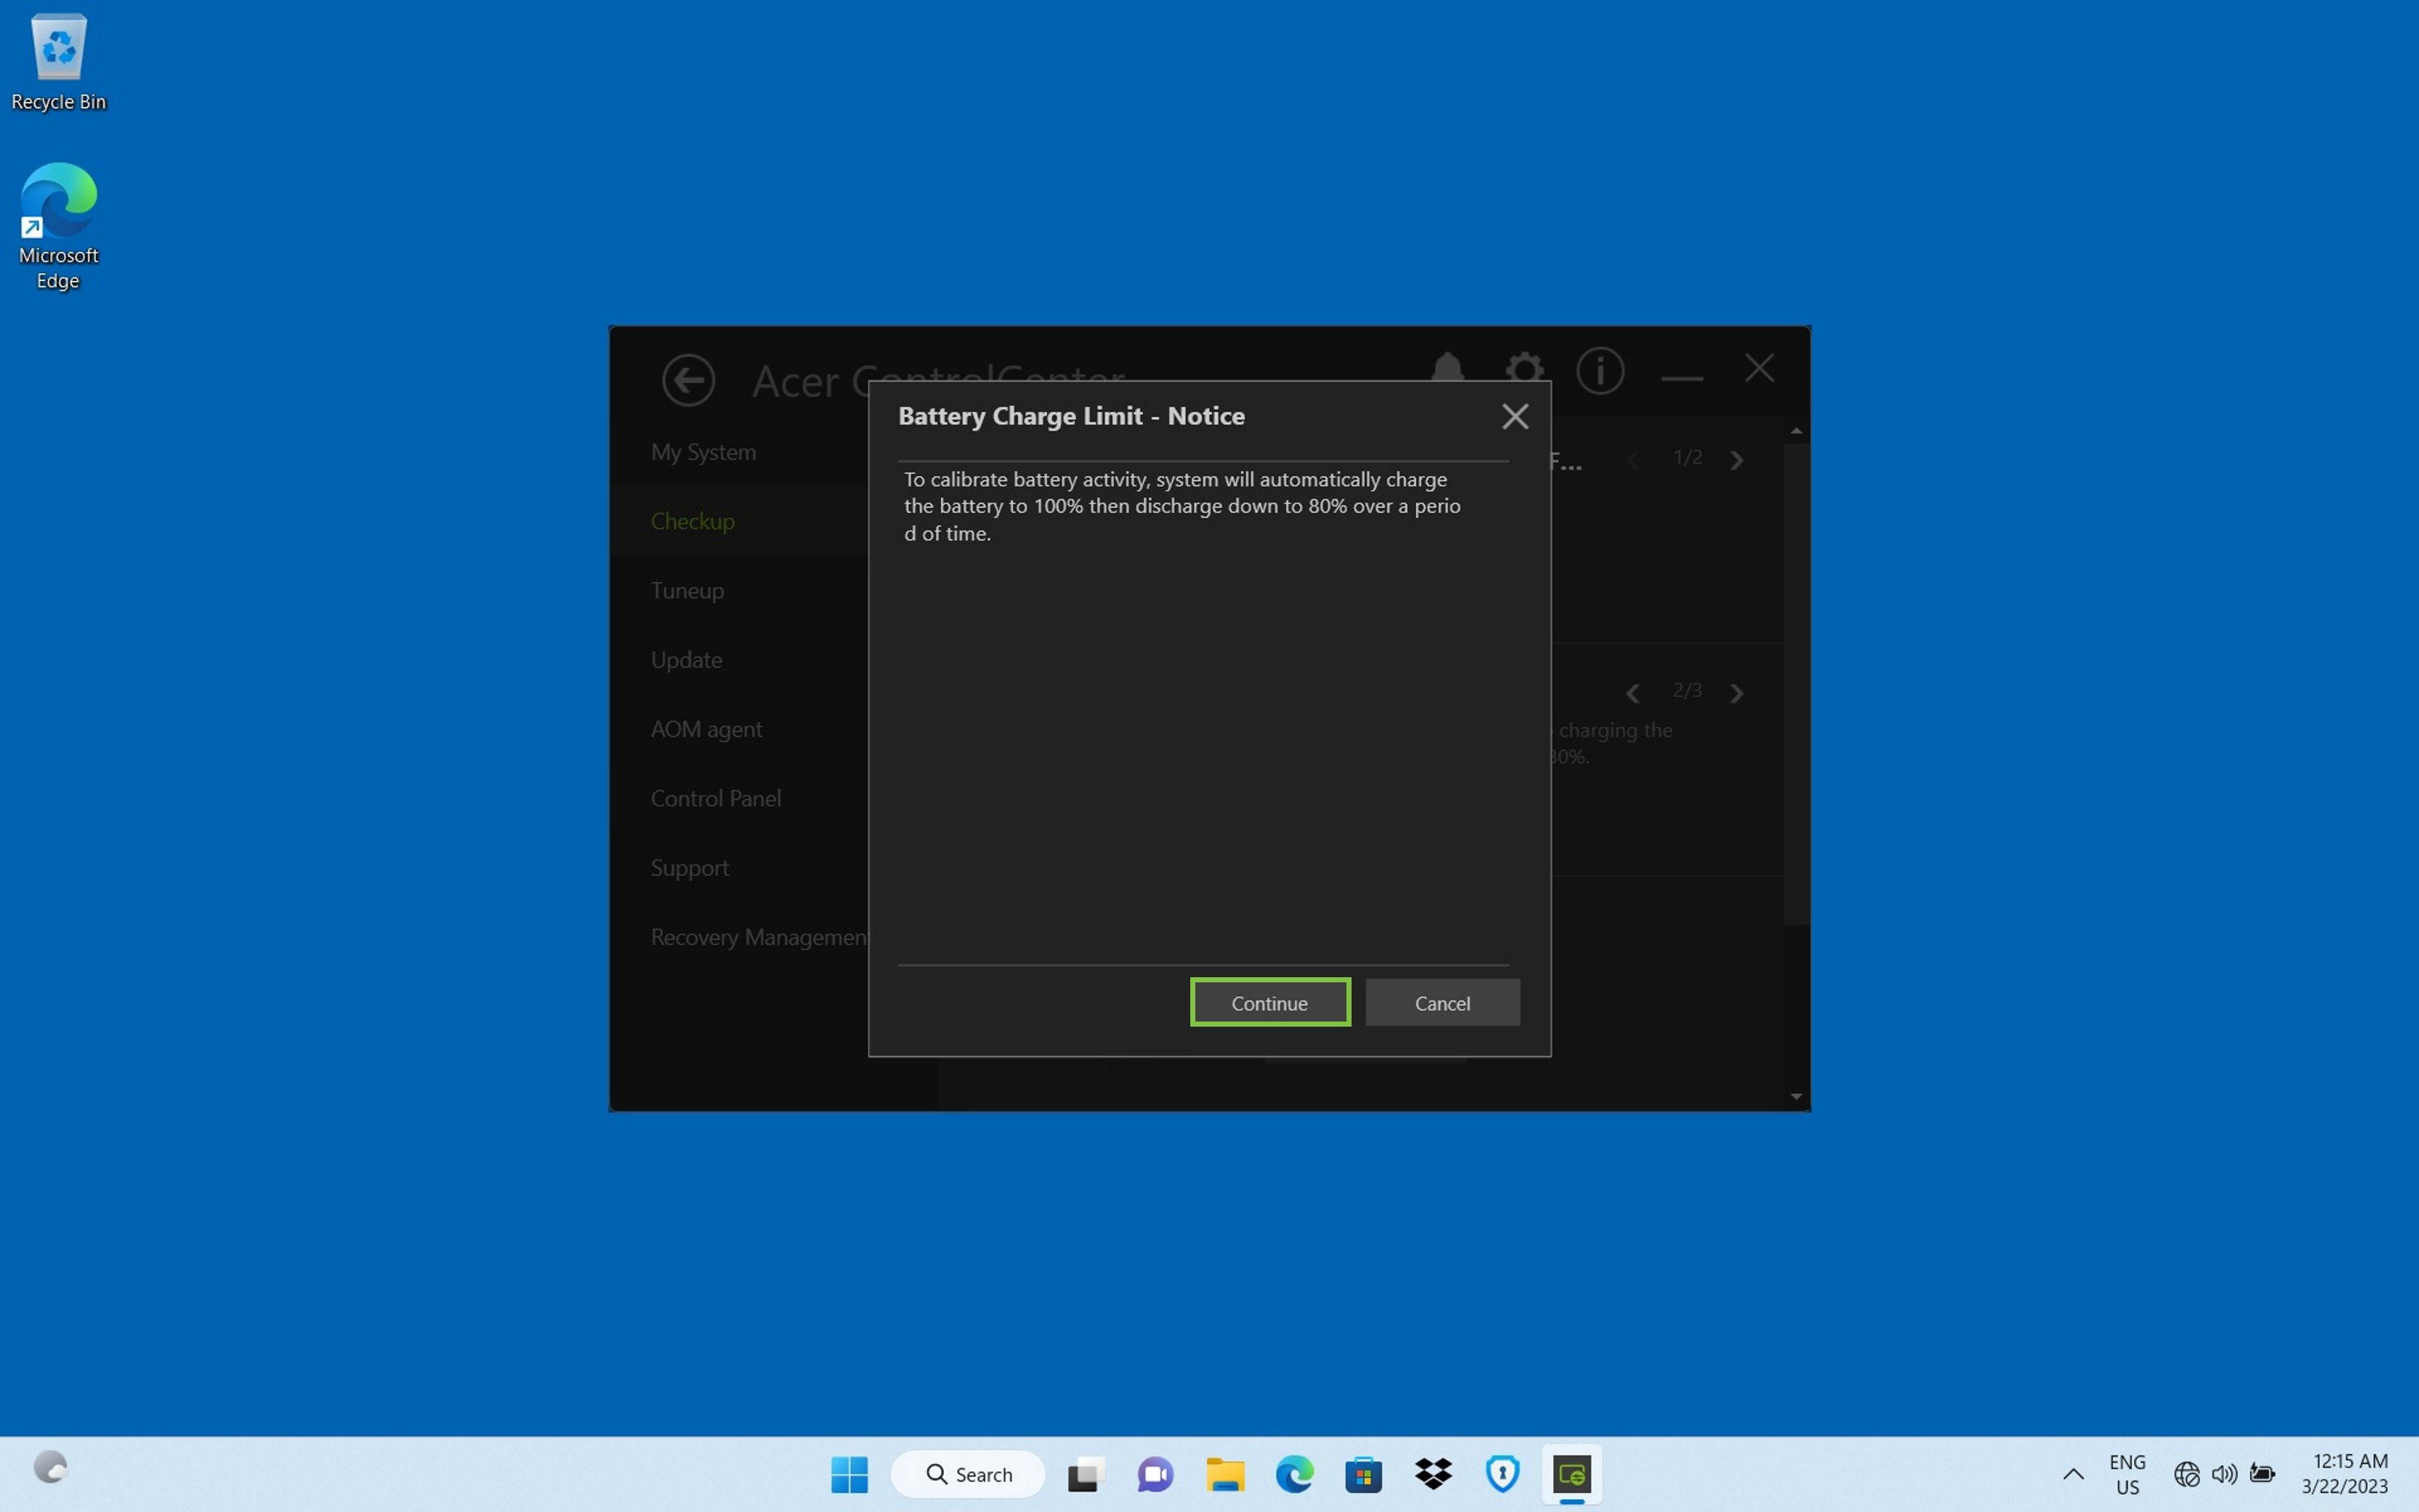Screen dimensions: 2419x1512
Task: Open Dropbox from the taskbar
Action: 1433,1473
